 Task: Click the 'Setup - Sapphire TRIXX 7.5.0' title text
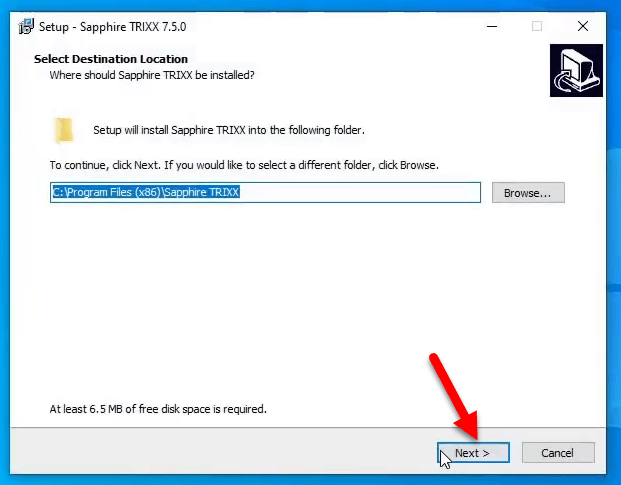pos(112,27)
